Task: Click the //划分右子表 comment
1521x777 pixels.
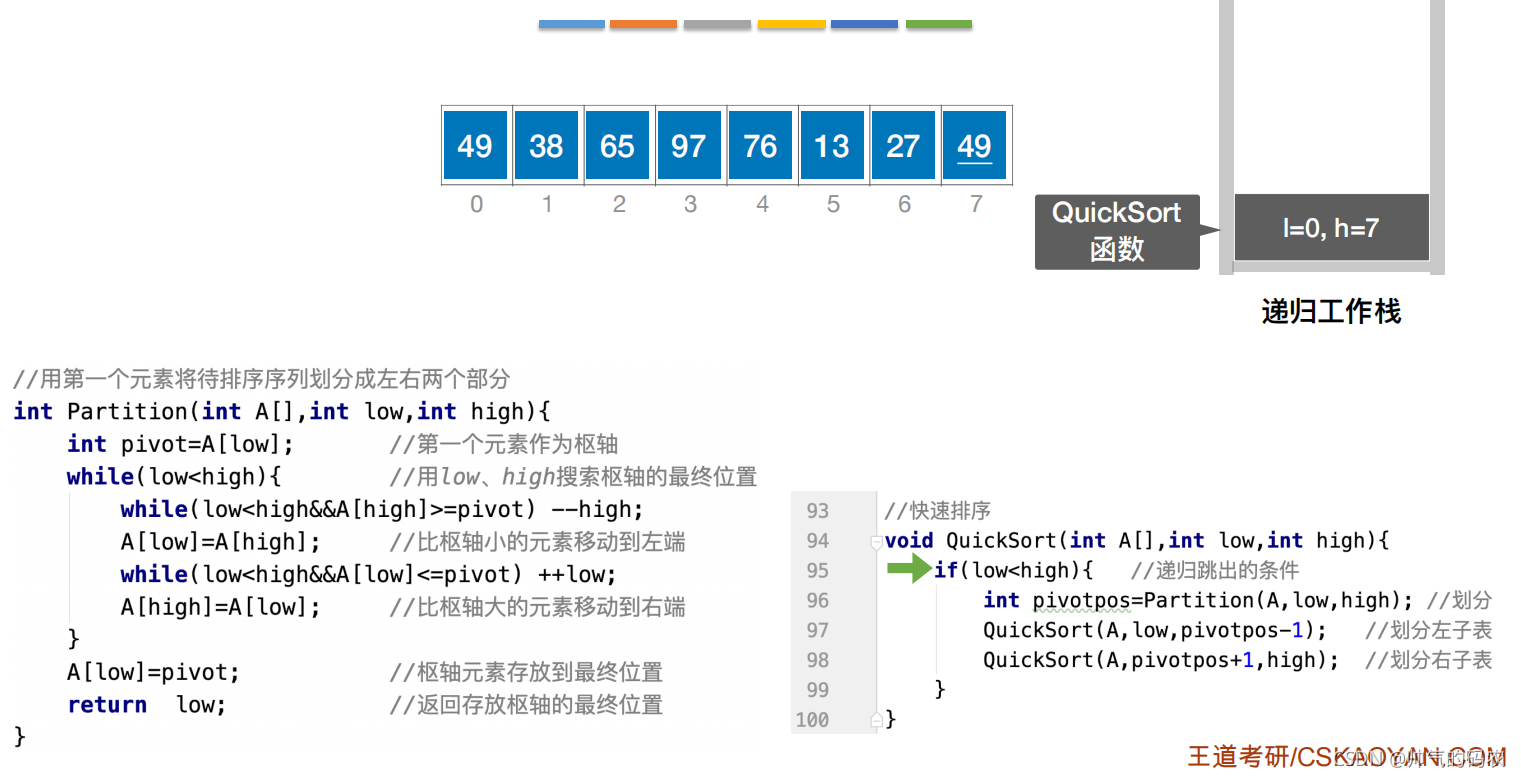Action: [x=1428, y=659]
